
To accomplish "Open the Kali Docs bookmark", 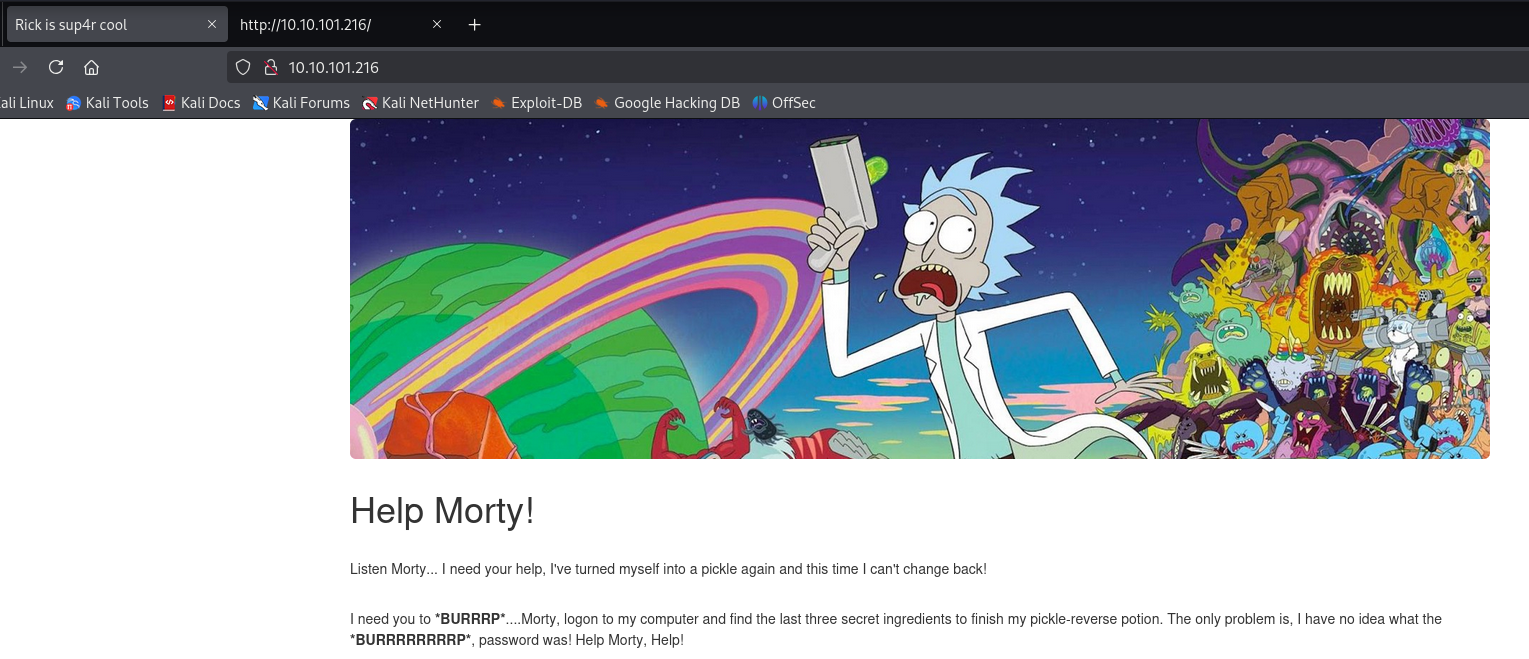I will [201, 103].
